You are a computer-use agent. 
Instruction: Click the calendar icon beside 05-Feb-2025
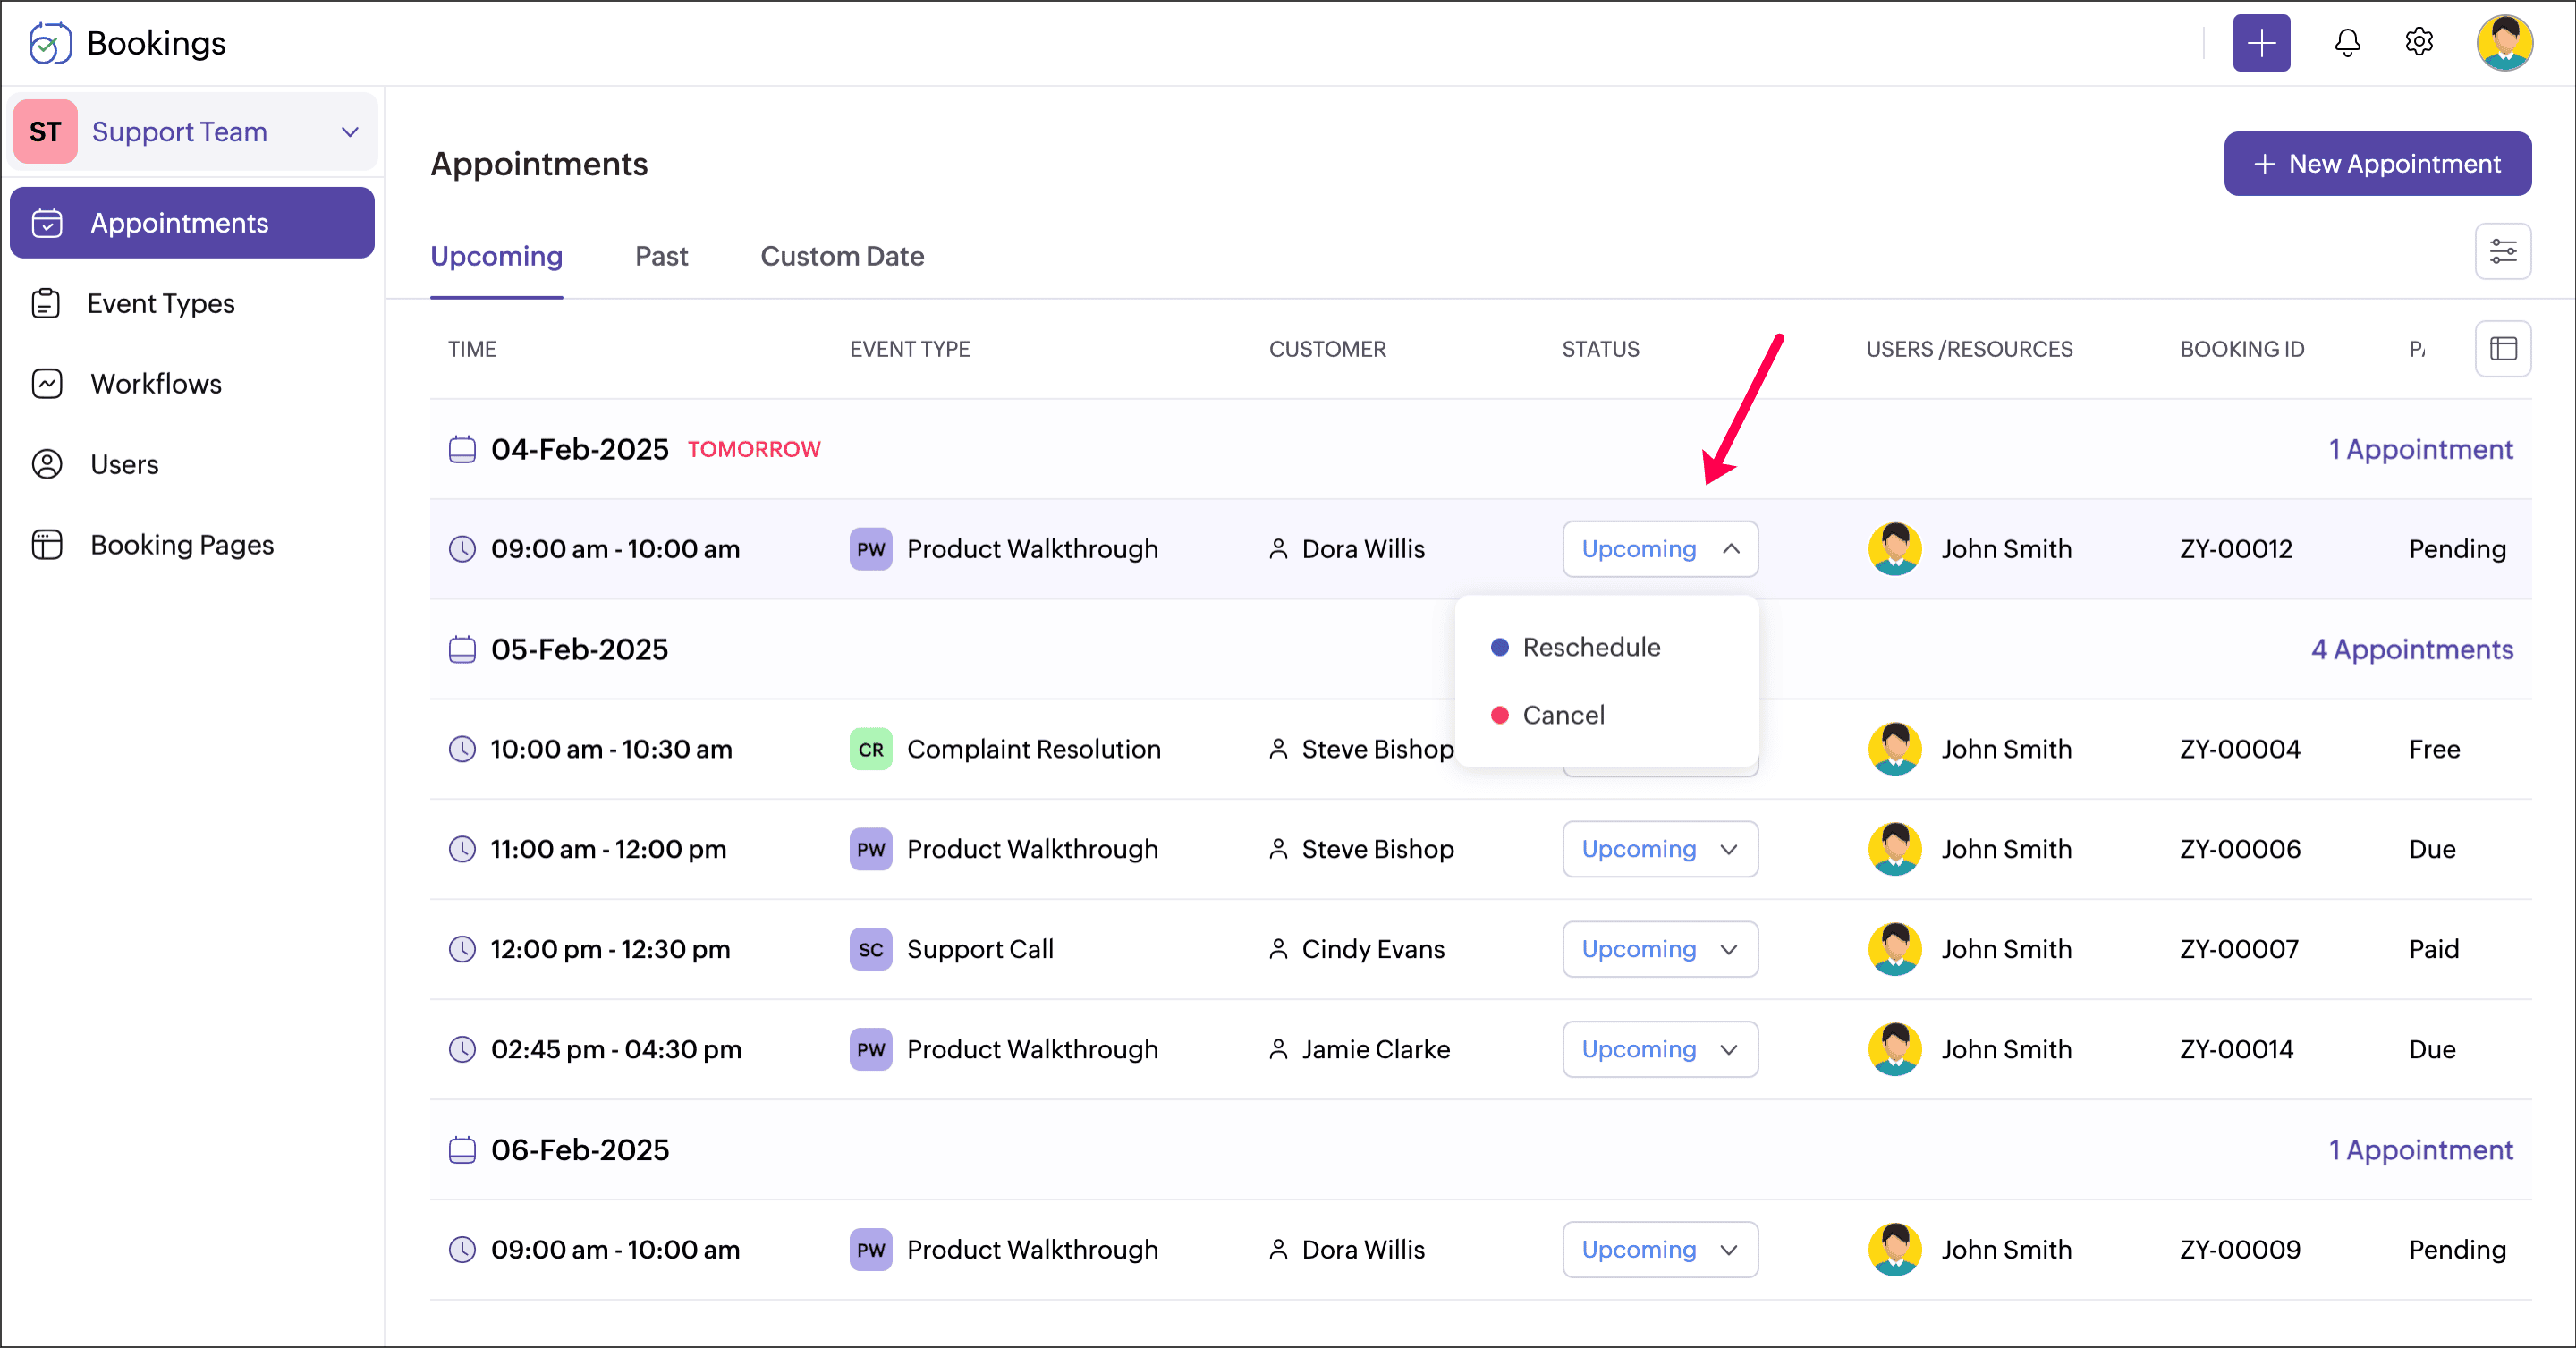coord(462,649)
